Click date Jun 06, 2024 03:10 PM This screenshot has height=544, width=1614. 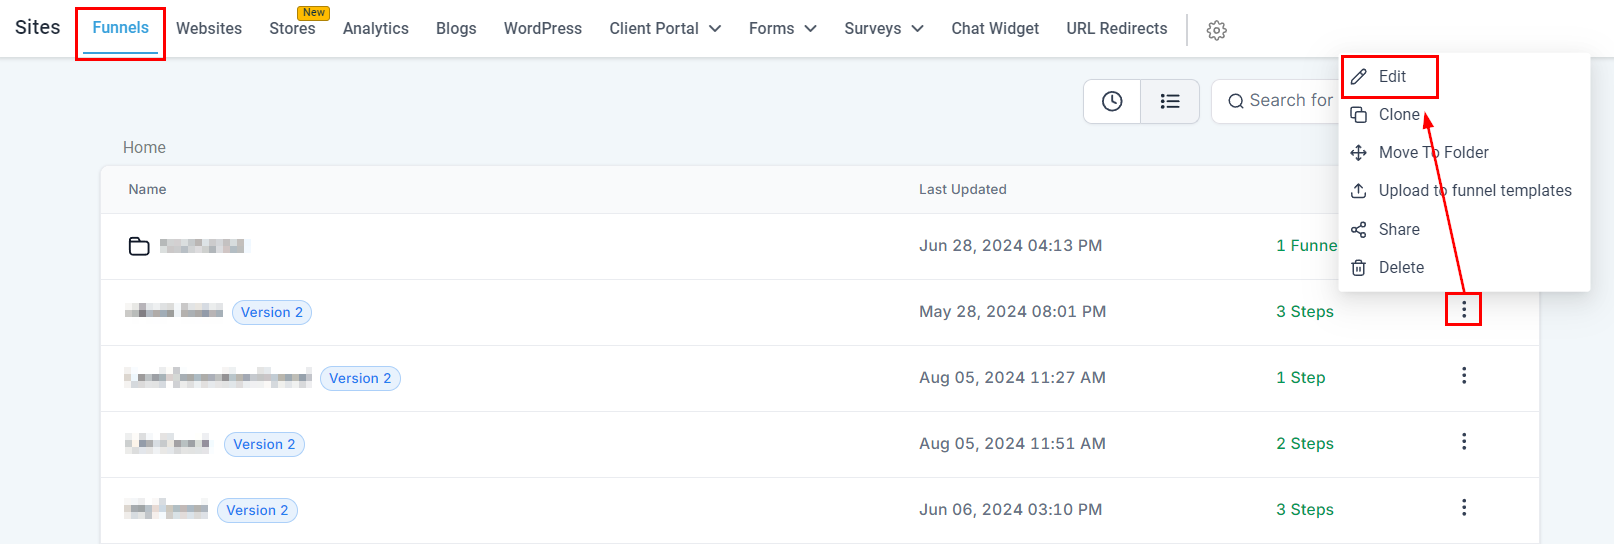coord(1011,510)
